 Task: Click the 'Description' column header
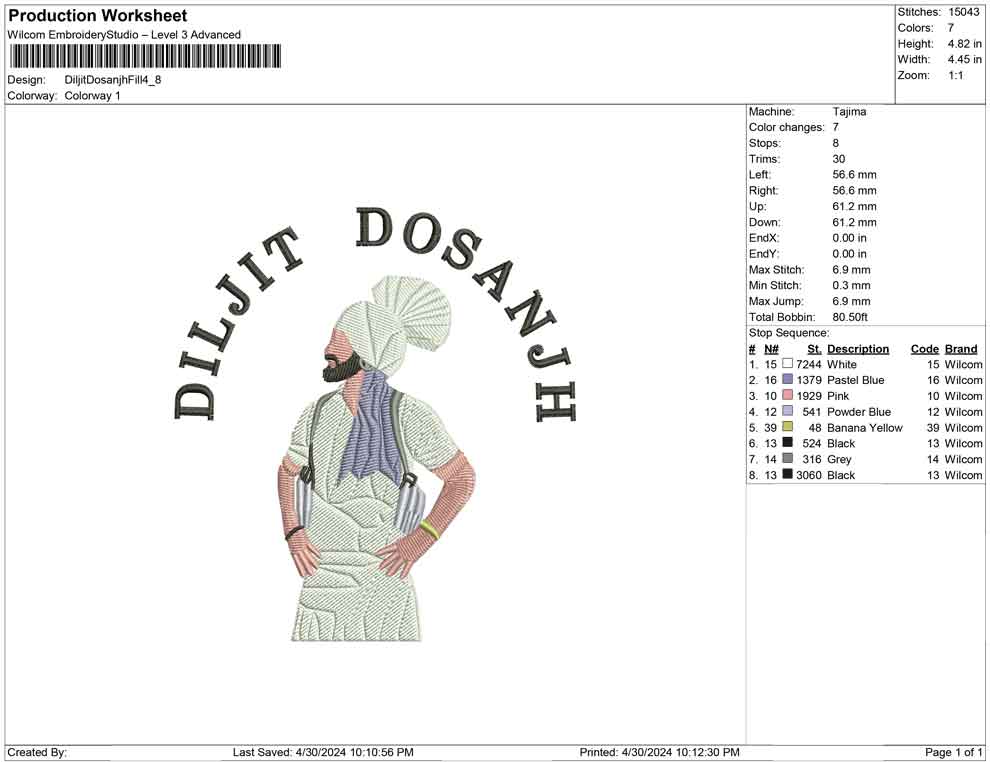tap(858, 349)
